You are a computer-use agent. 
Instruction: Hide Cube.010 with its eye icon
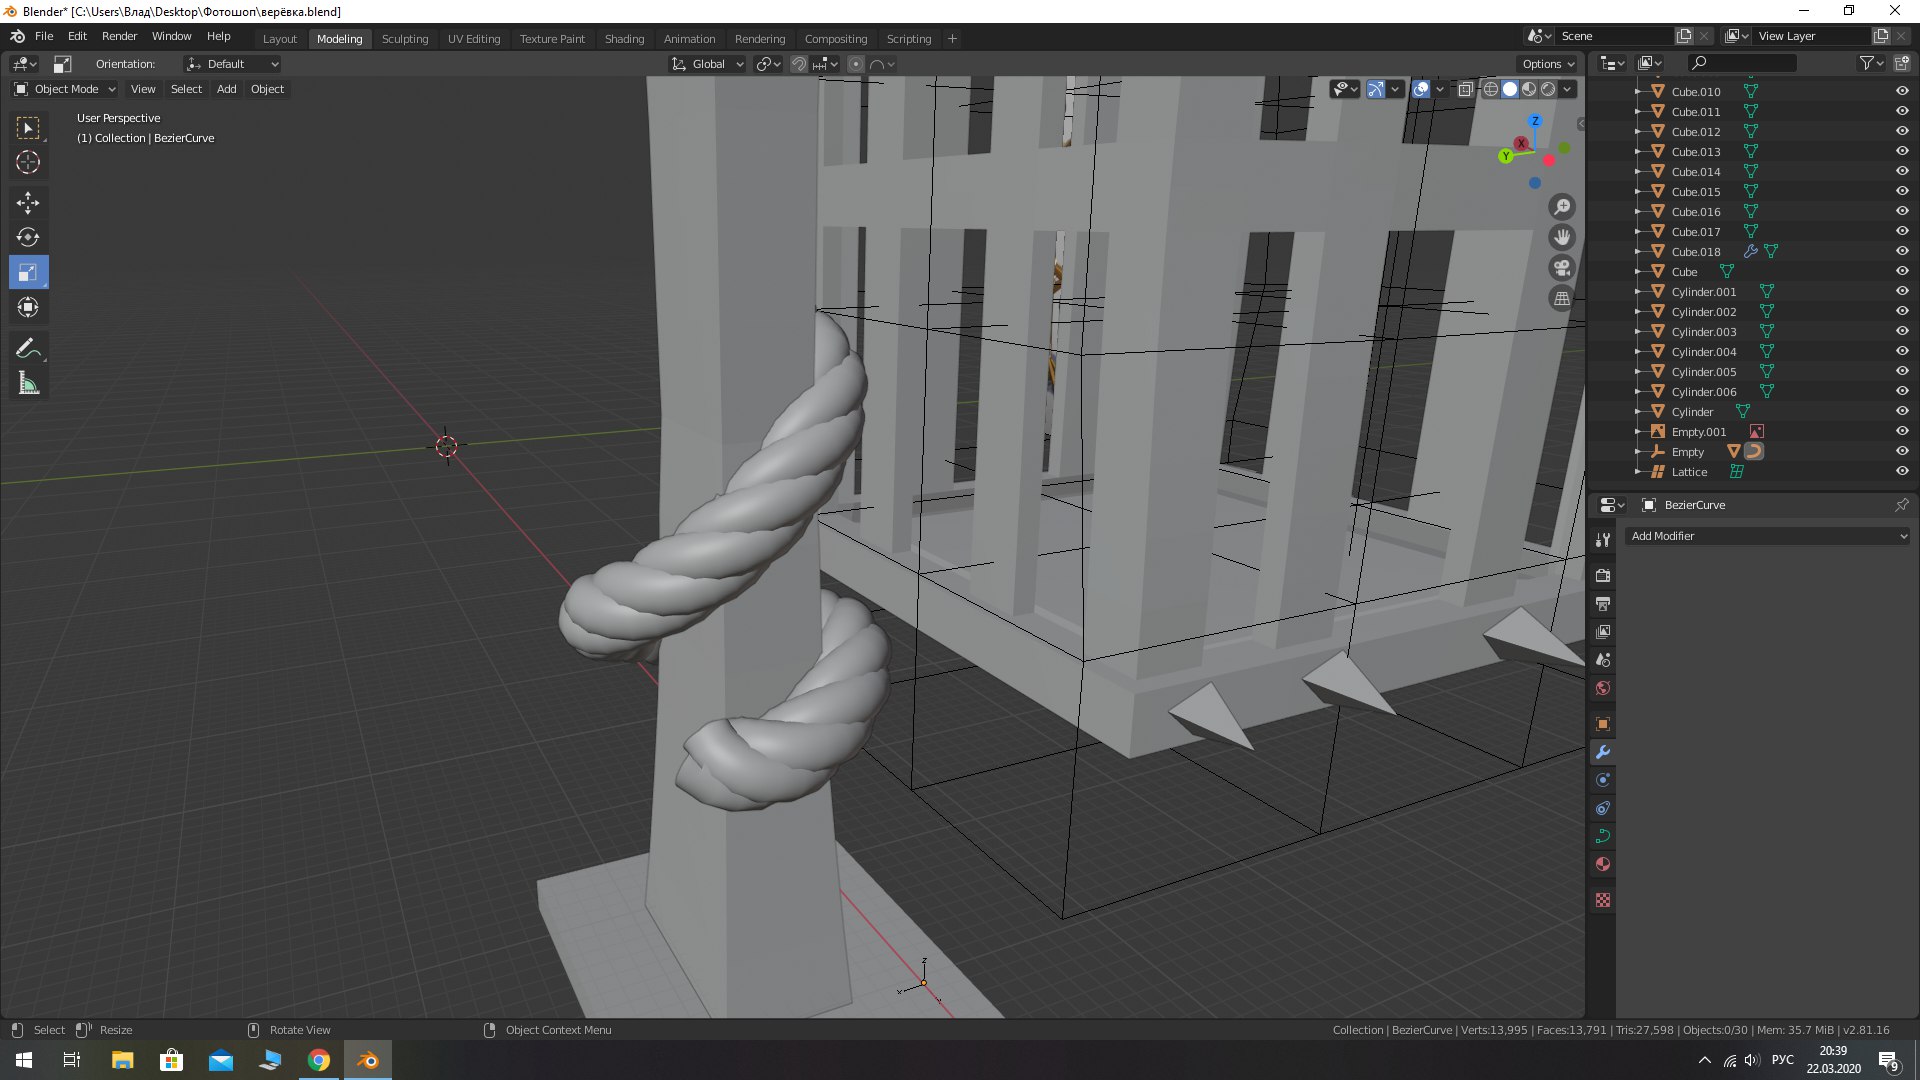1902,91
